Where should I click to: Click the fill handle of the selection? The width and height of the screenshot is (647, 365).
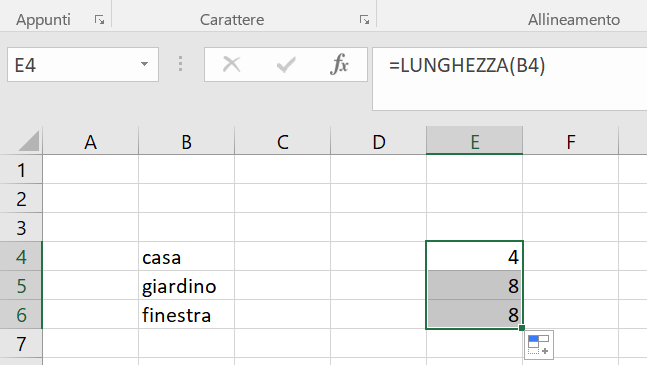pyautogui.click(x=522, y=328)
